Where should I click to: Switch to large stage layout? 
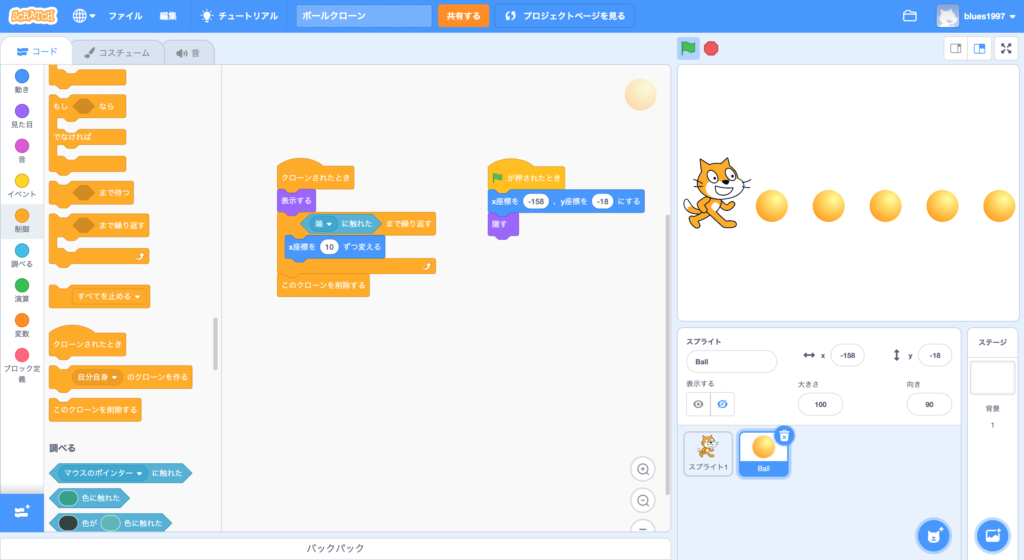[x=980, y=48]
